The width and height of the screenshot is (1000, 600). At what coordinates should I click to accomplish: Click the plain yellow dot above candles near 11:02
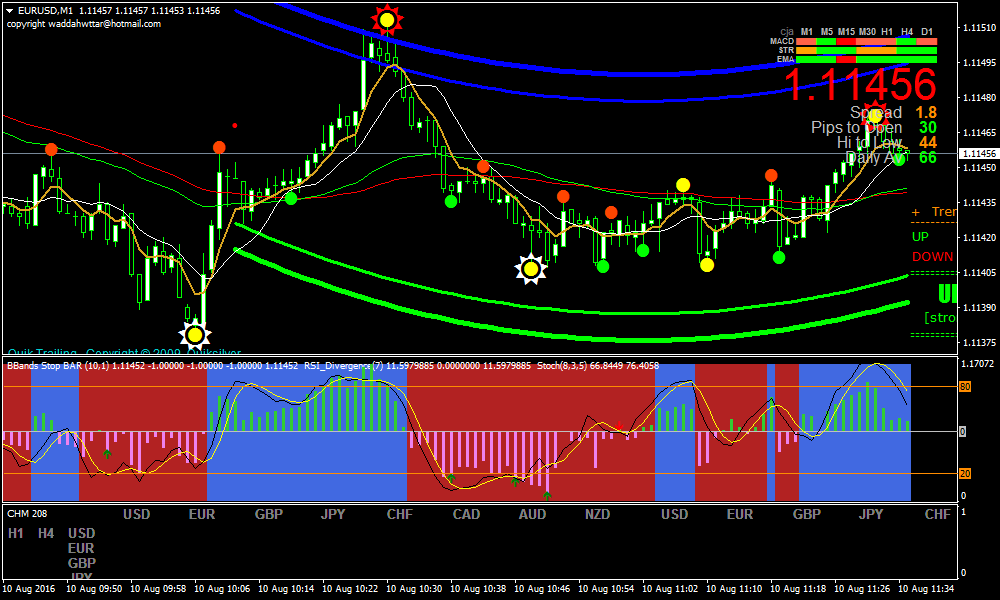tap(683, 184)
